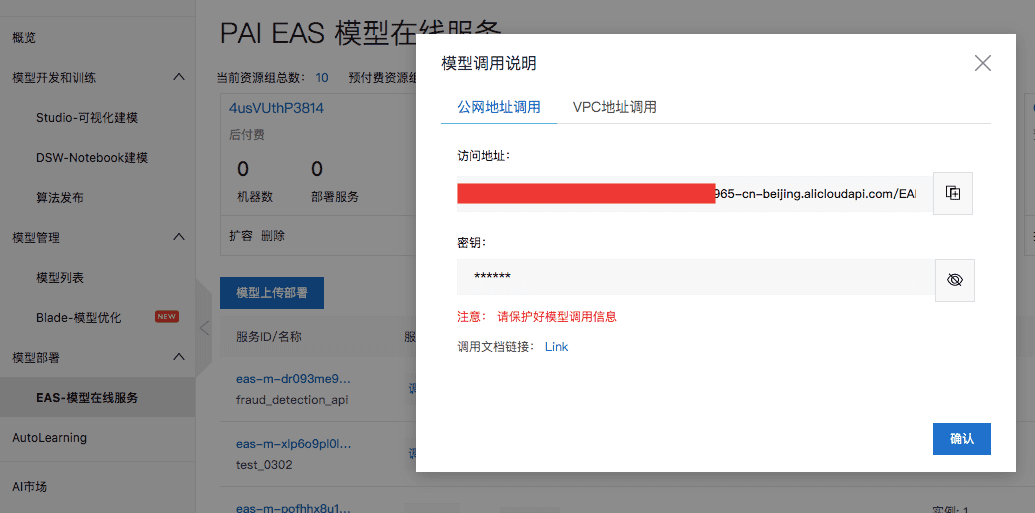Switch to VPC地址调用 tab
Viewport: 1035px width, 513px height.
(x=614, y=107)
